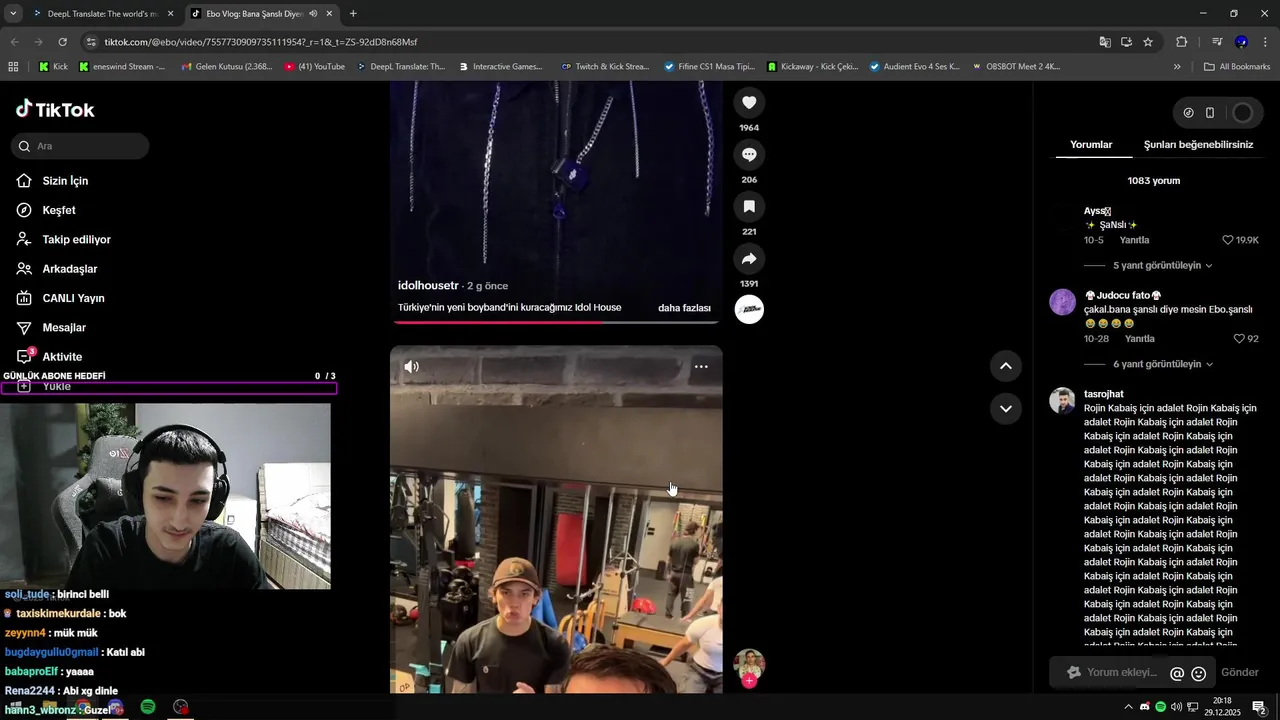Viewport: 1280px width, 720px height.
Task: Open a new browser tab
Action: coord(353,14)
